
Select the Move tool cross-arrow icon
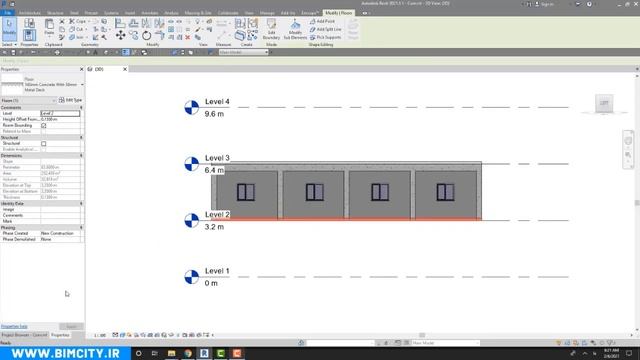click(120, 35)
